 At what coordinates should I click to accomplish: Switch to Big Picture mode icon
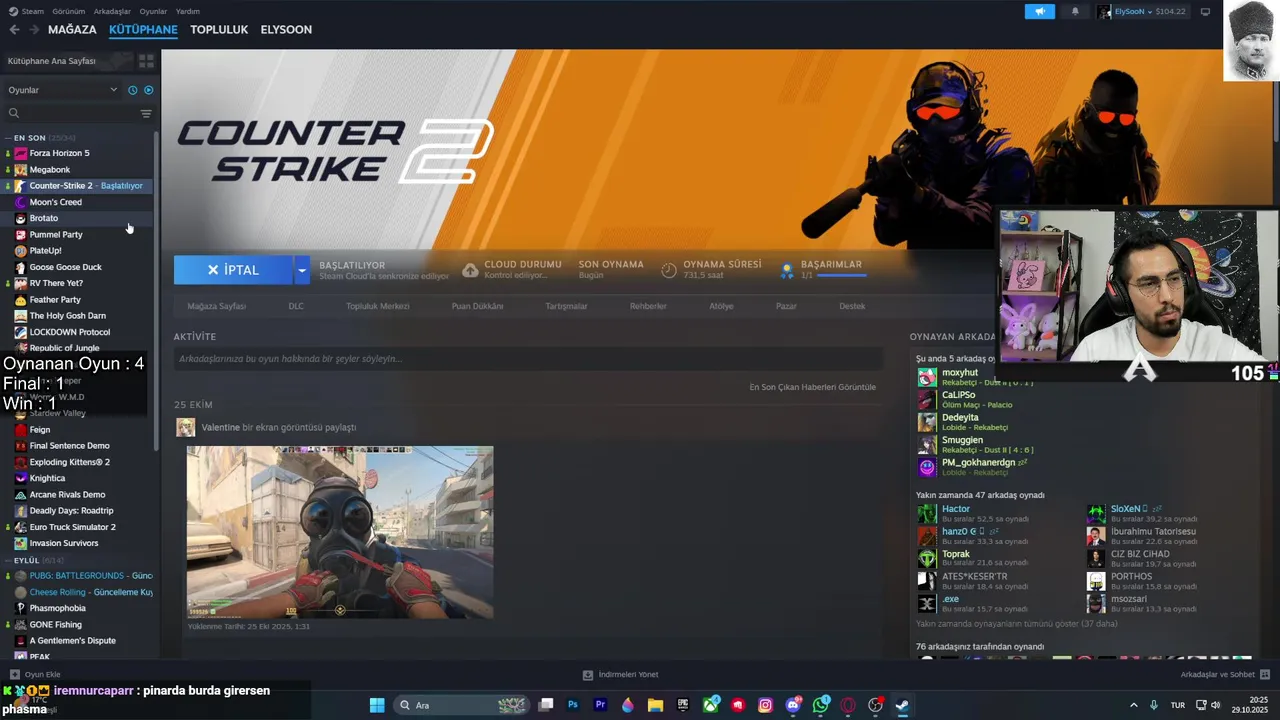(x=1205, y=11)
